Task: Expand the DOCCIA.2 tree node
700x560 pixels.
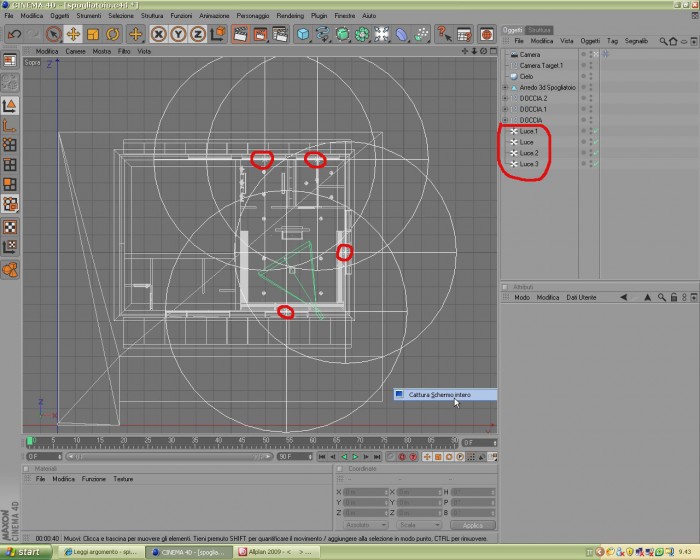Action: [505, 98]
